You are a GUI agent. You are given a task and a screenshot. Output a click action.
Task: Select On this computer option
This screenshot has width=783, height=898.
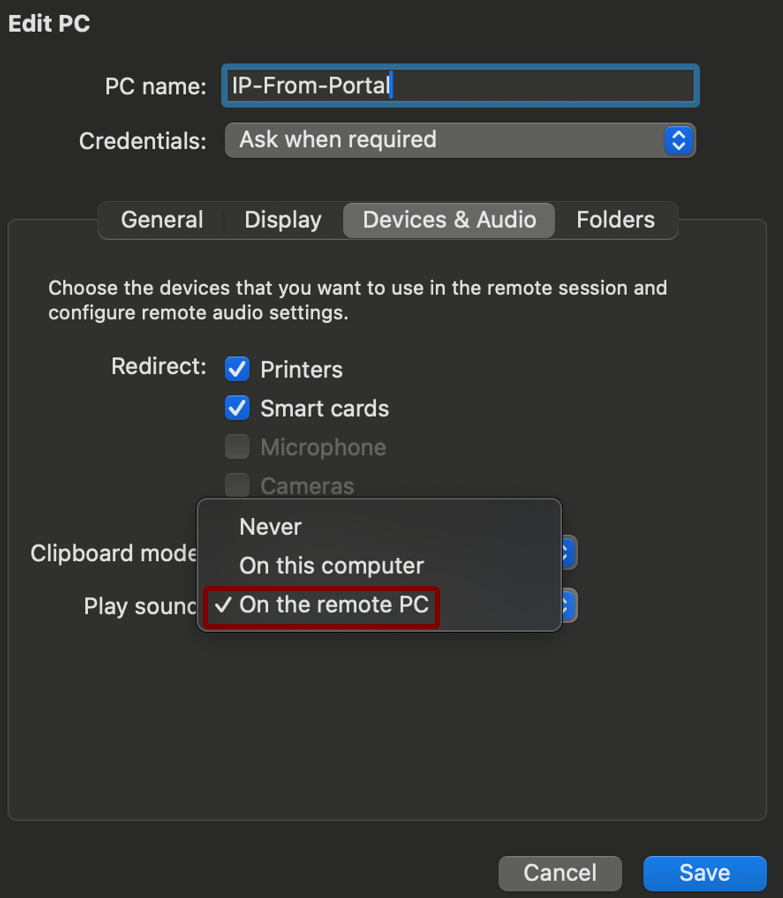point(331,566)
